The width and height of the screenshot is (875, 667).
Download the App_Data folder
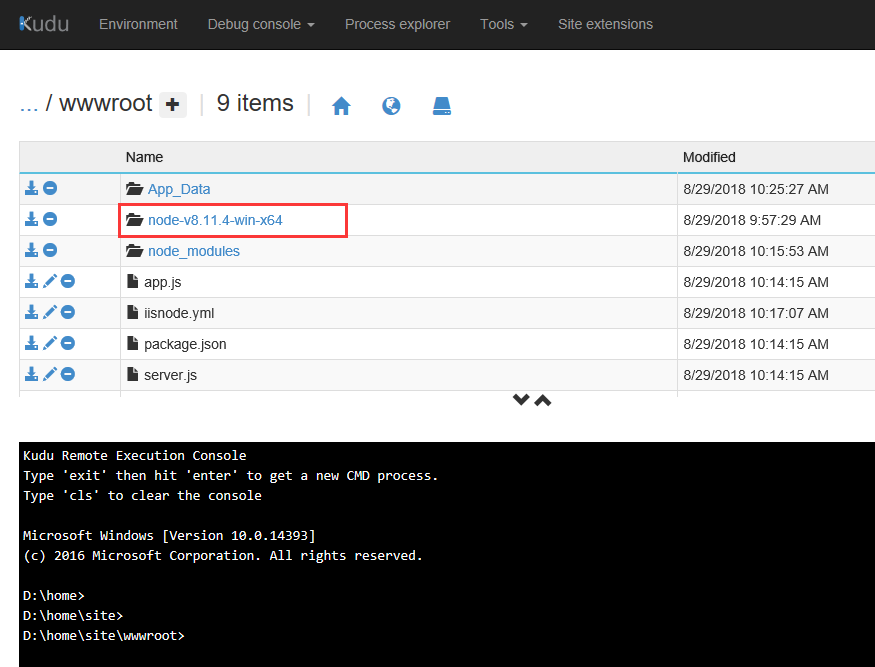coord(32,188)
